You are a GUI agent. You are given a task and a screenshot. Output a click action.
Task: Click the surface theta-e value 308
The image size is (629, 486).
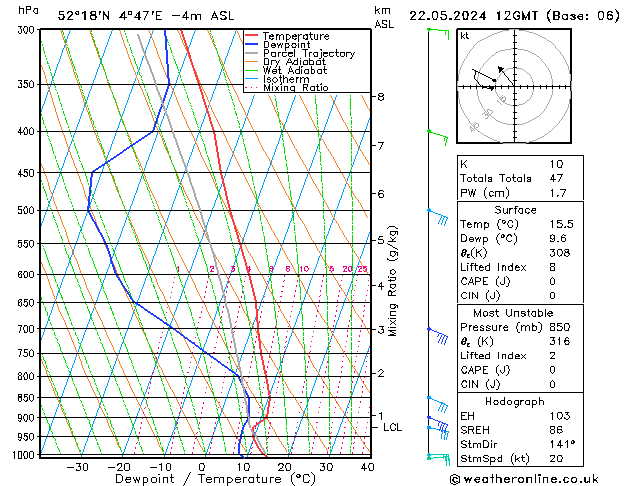(560, 253)
